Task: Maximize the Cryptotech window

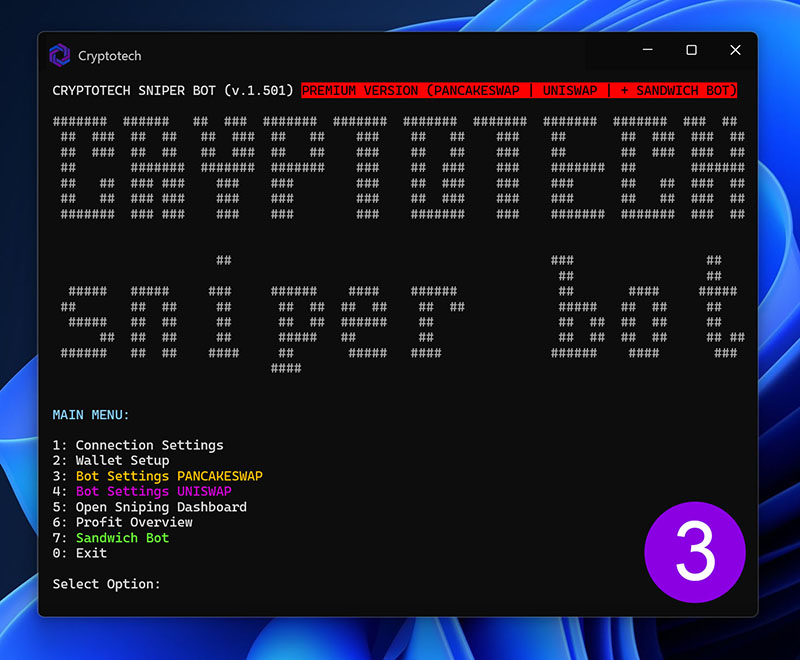Action: (691, 50)
